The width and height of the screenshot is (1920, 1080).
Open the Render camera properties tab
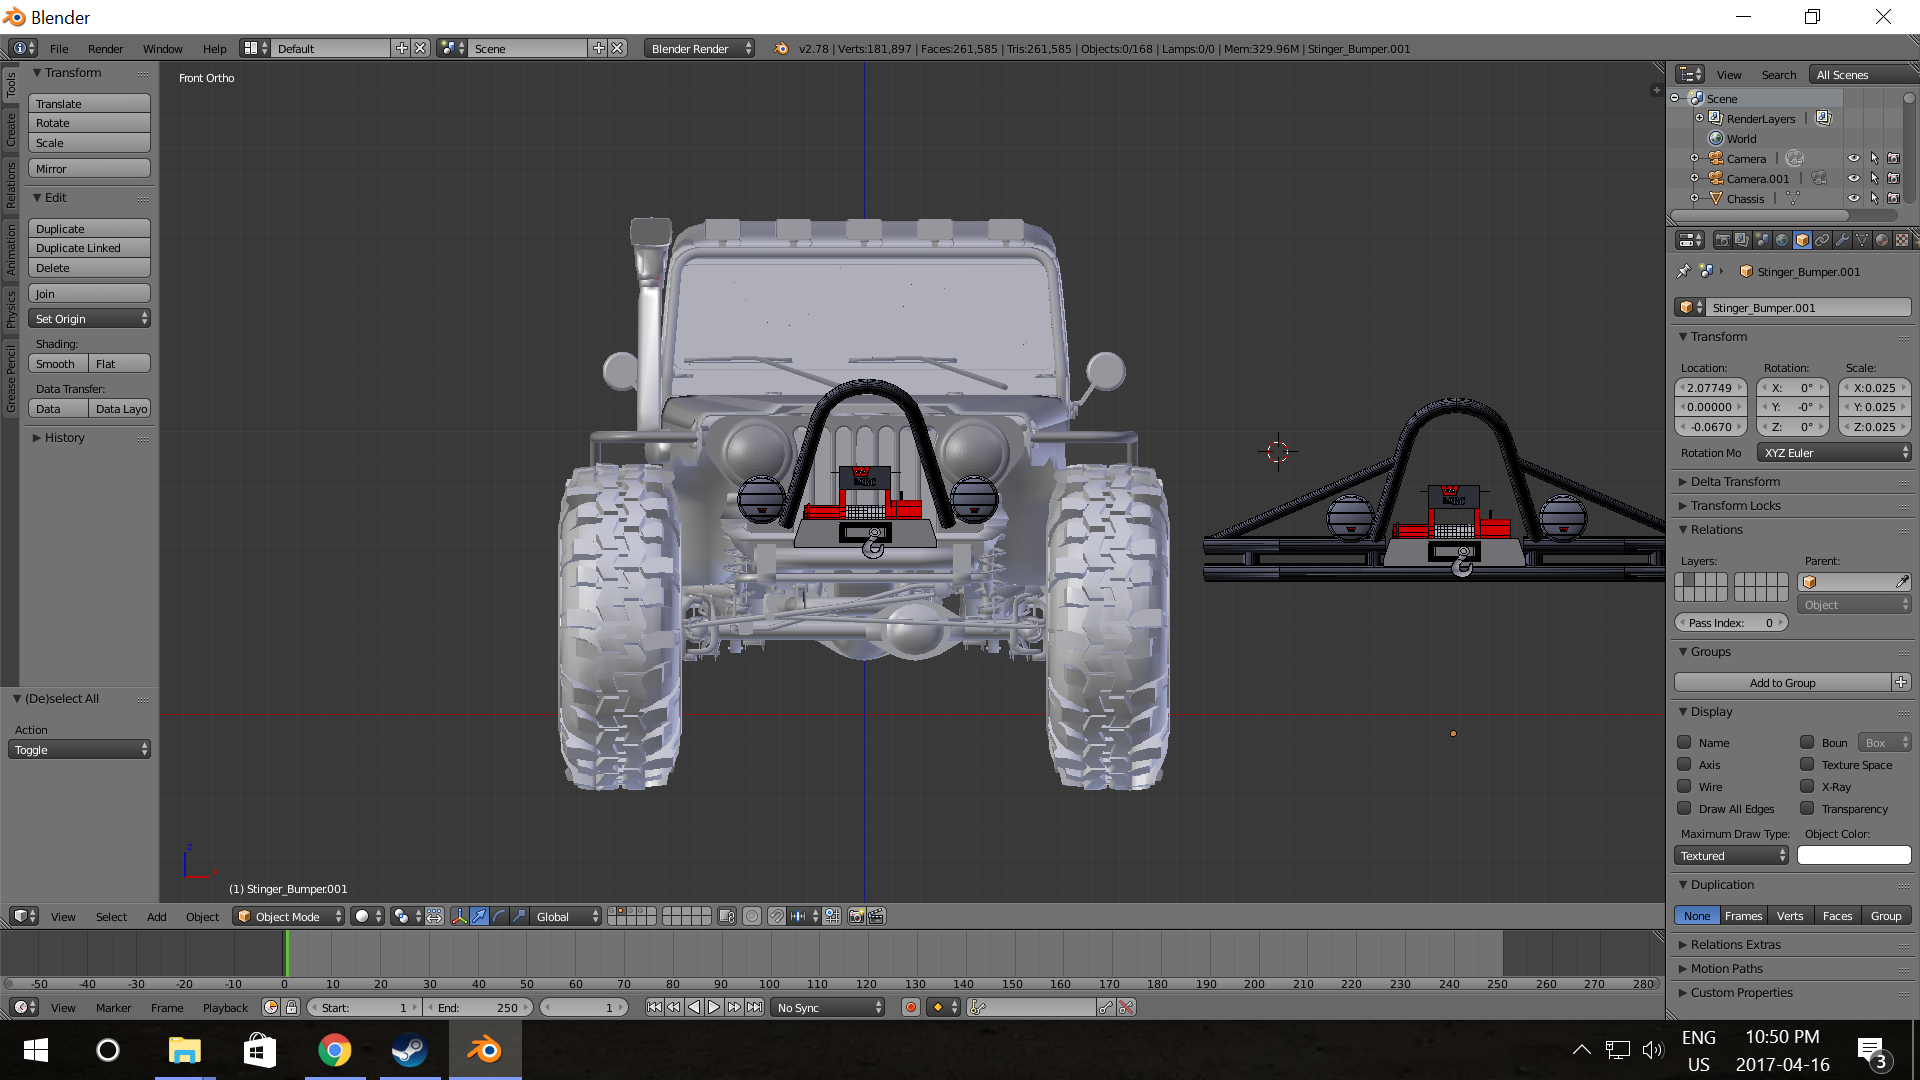click(1722, 240)
